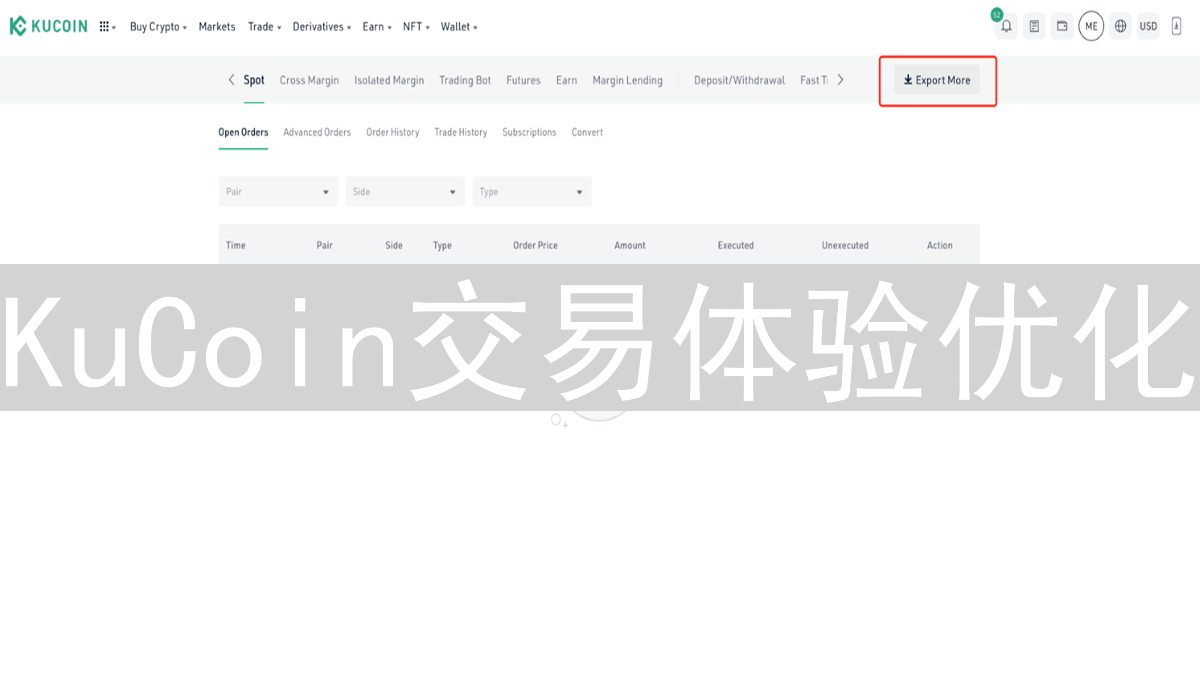Open the Trade History sub-tab
This screenshot has width=1200, height=675.
pyautogui.click(x=461, y=132)
